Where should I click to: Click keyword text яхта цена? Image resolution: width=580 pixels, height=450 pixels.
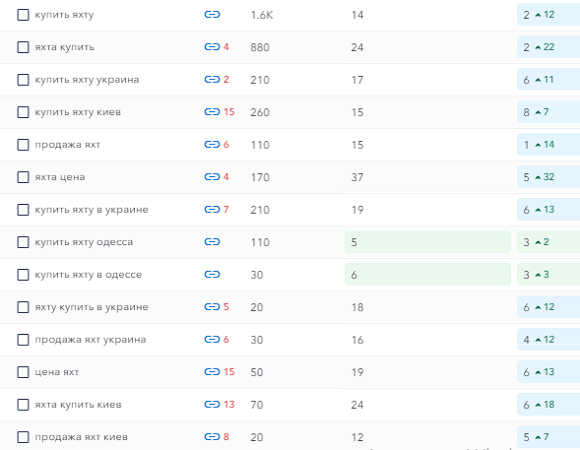tap(60, 177)
